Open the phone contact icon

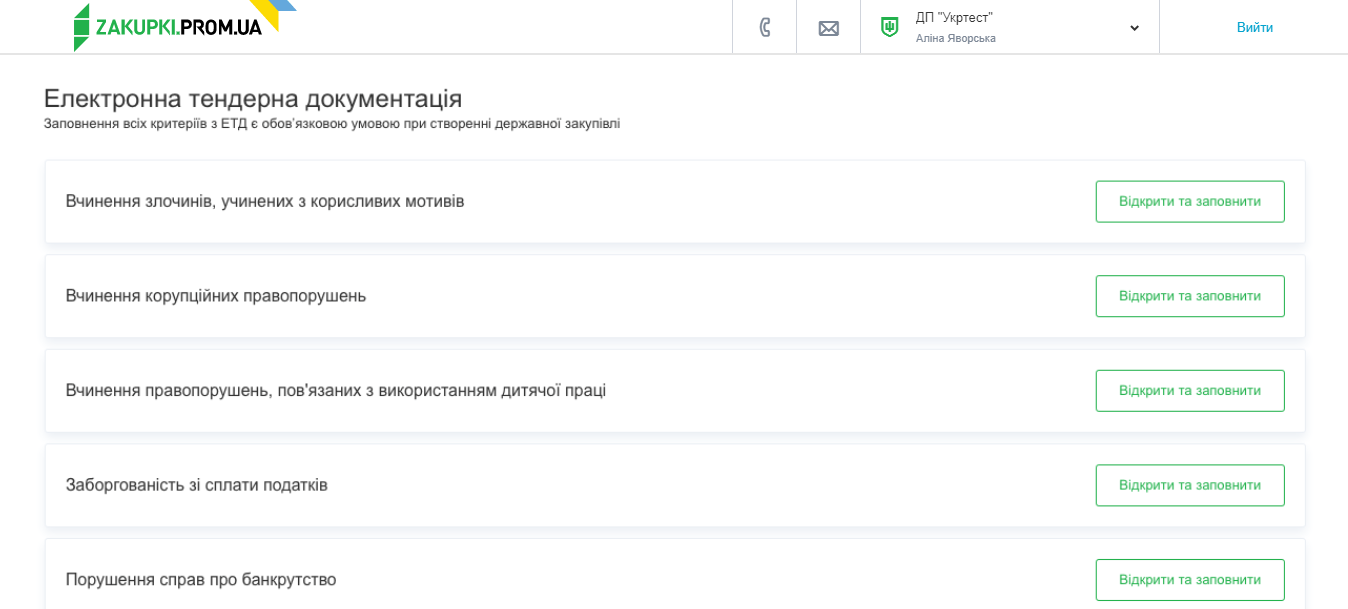click(x=765, y=27)
